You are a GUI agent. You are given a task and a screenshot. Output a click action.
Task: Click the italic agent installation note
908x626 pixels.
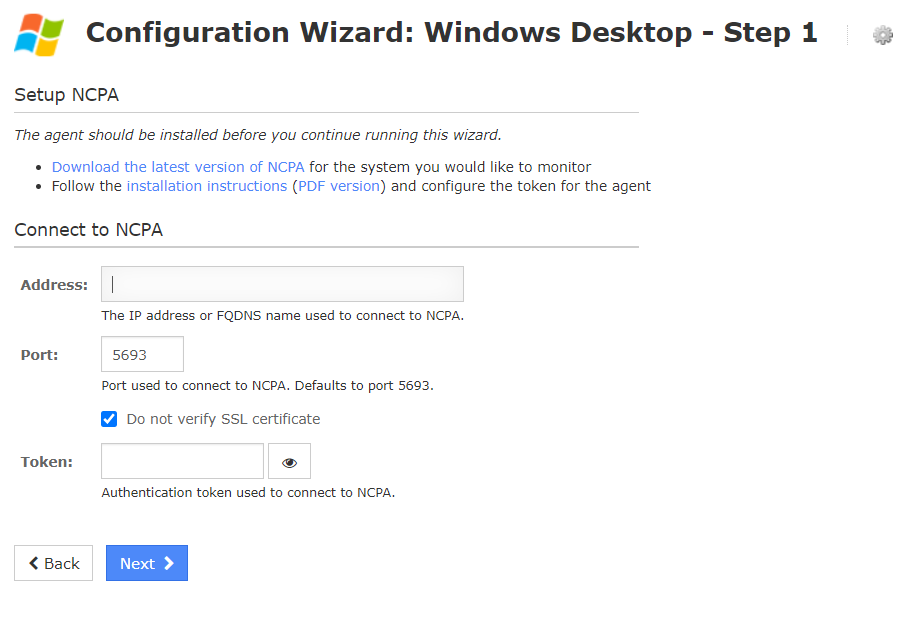tap(258, 135)
